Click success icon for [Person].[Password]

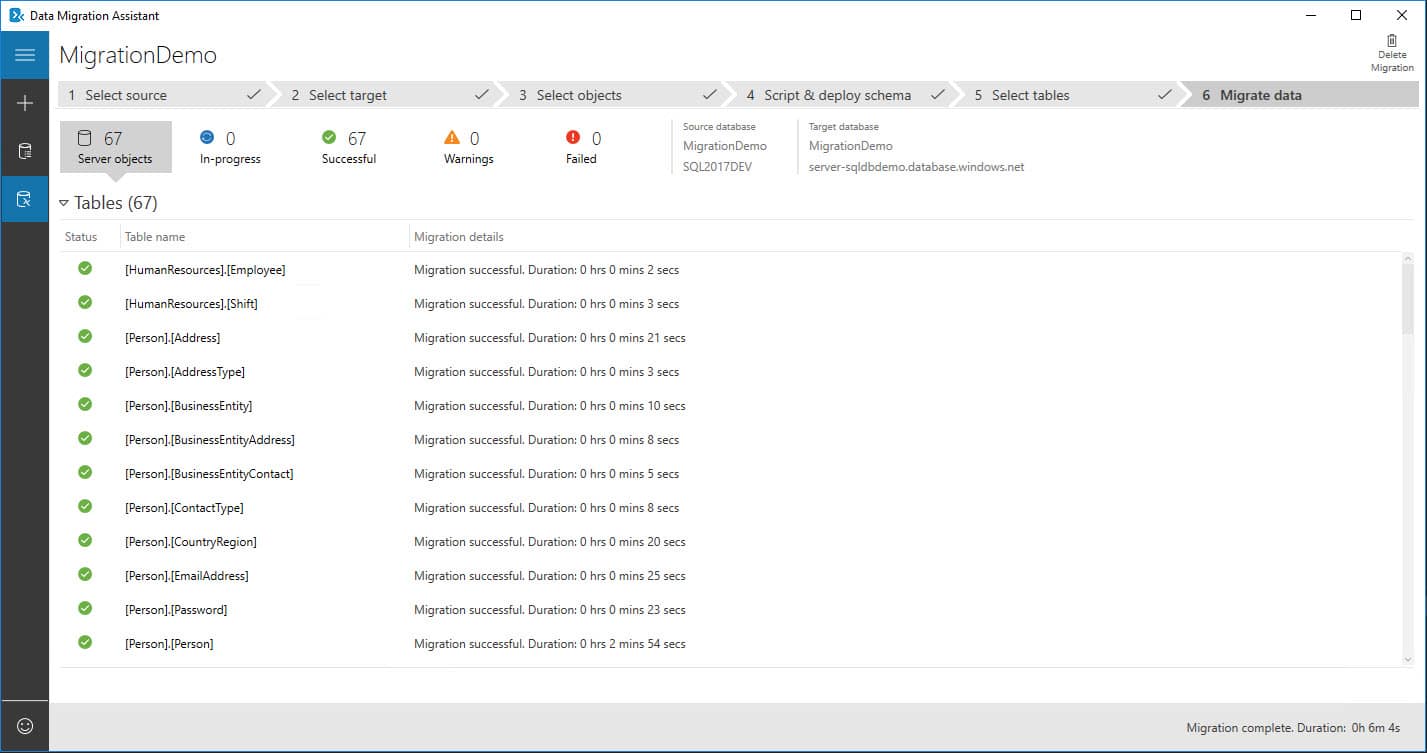(85, 608)
